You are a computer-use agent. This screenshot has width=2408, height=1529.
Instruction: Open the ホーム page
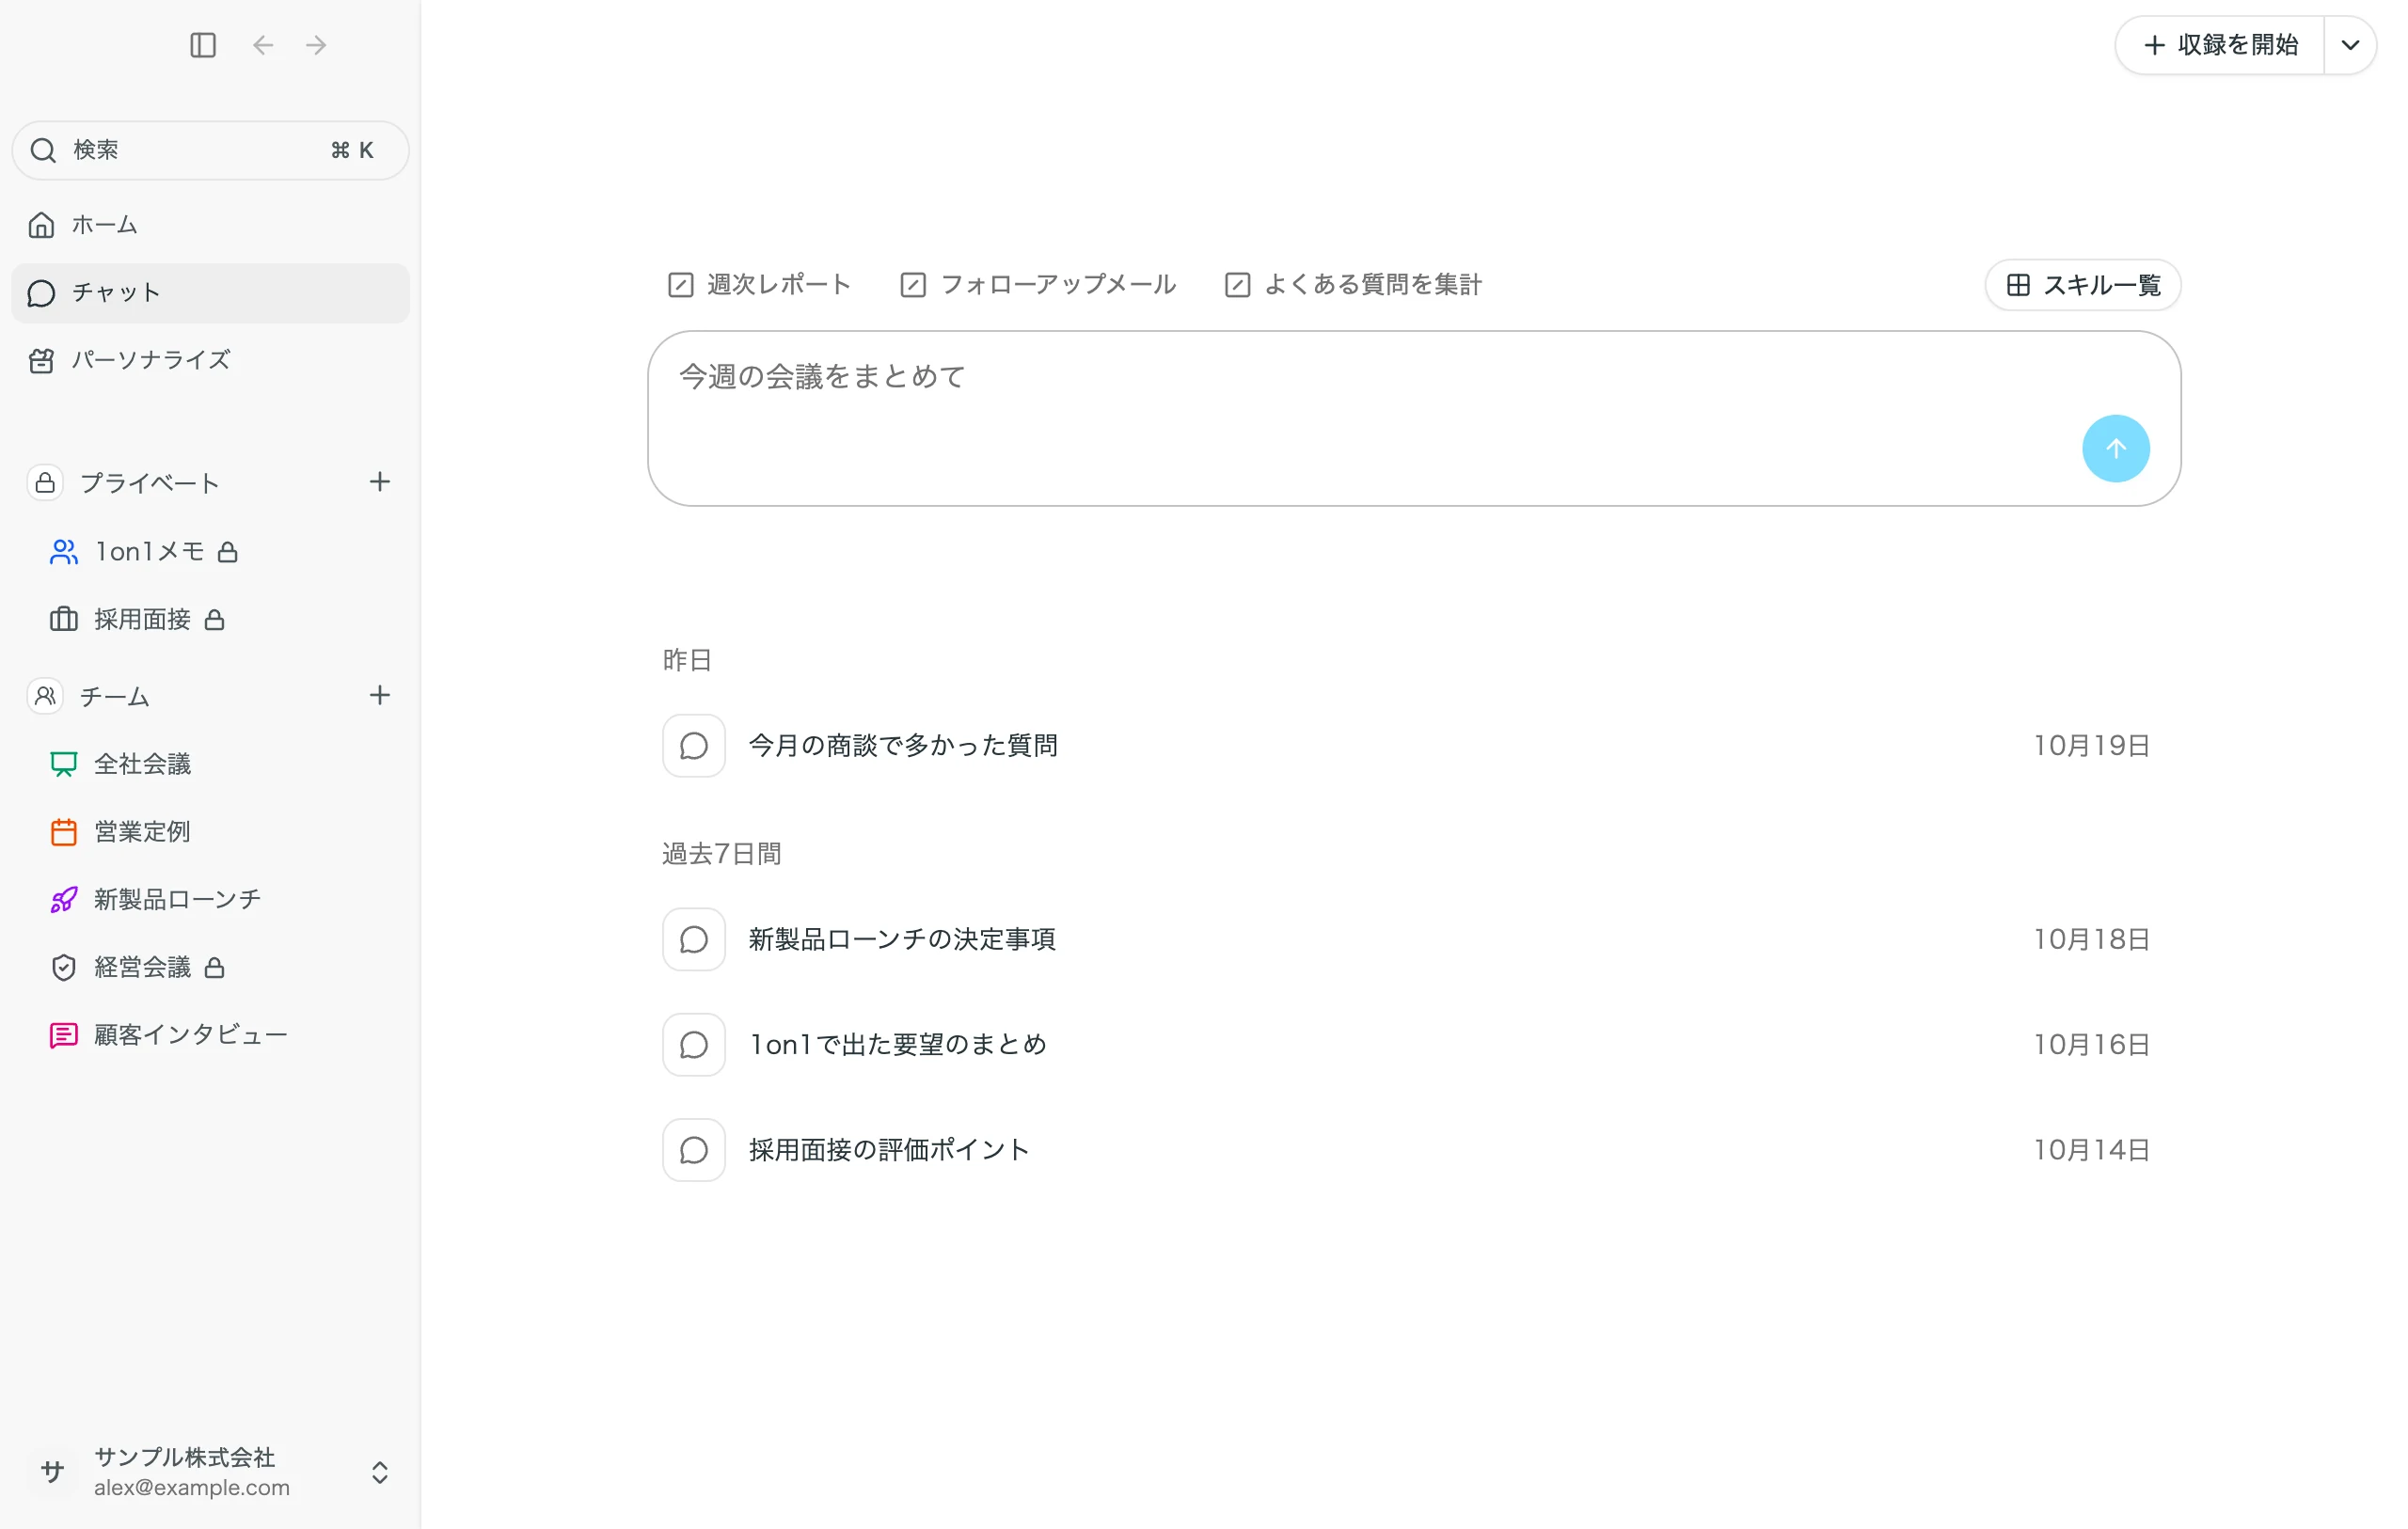pos(210,225)
